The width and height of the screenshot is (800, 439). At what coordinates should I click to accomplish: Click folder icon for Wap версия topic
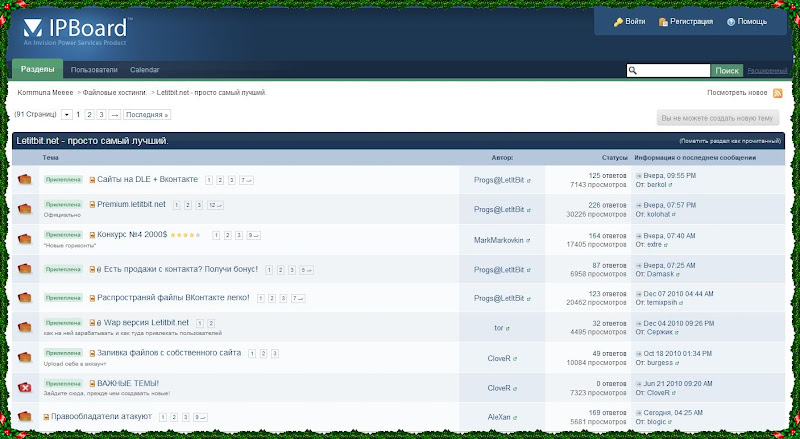24,327
